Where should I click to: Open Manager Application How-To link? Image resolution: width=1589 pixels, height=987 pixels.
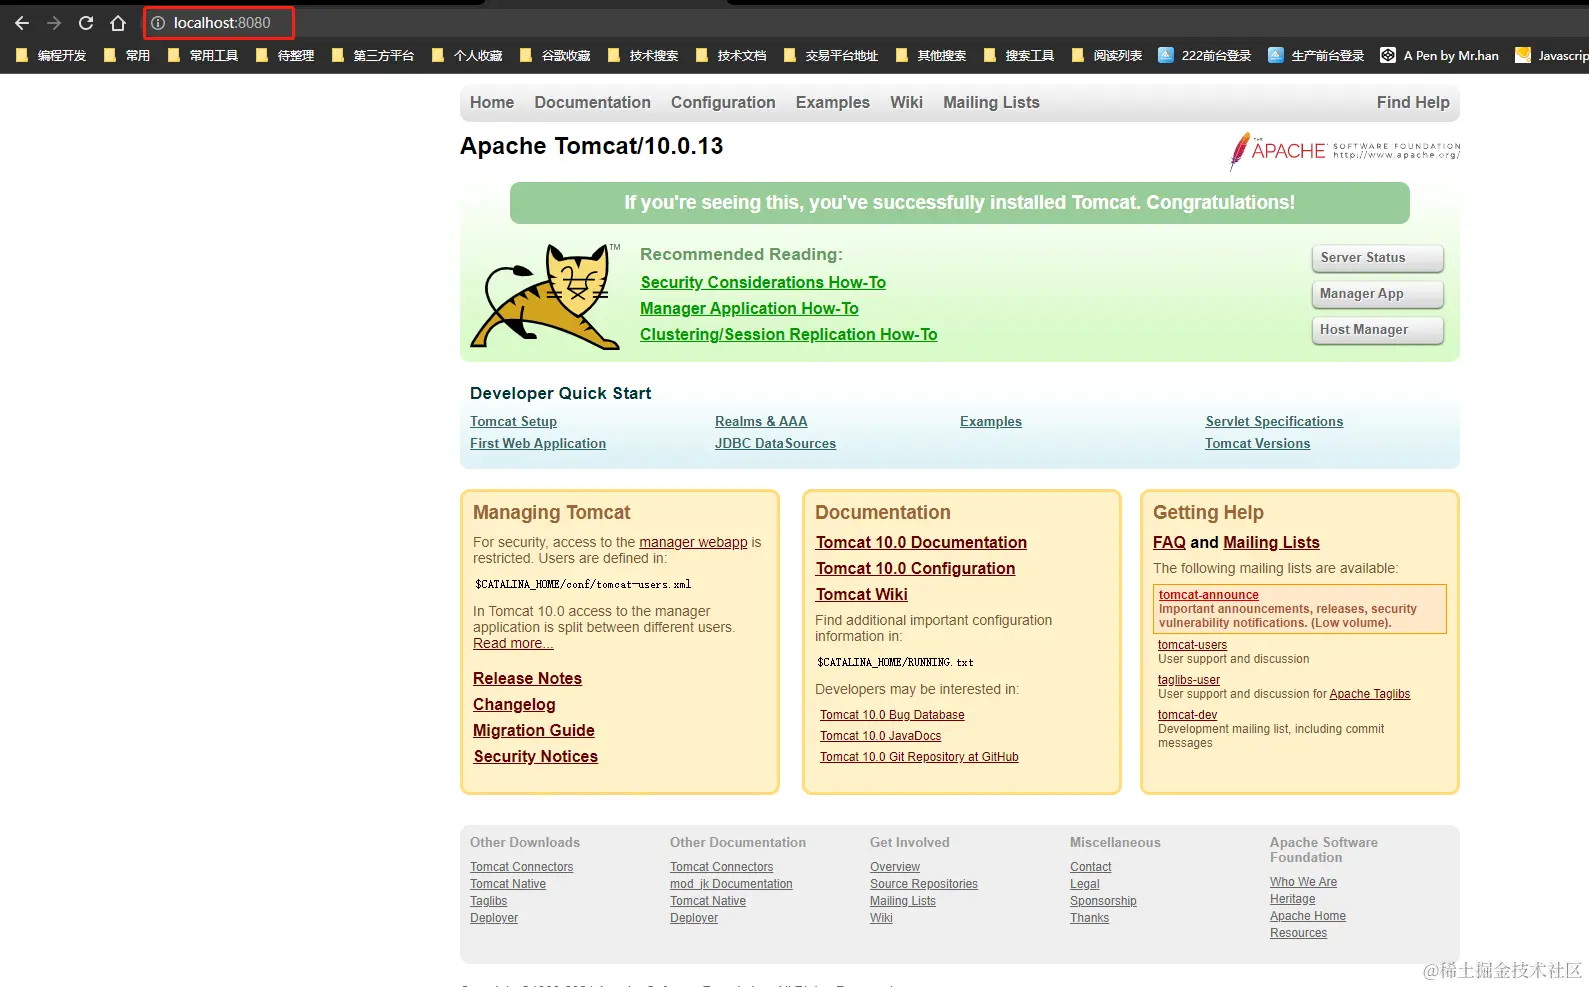click(x=749, y=309)
